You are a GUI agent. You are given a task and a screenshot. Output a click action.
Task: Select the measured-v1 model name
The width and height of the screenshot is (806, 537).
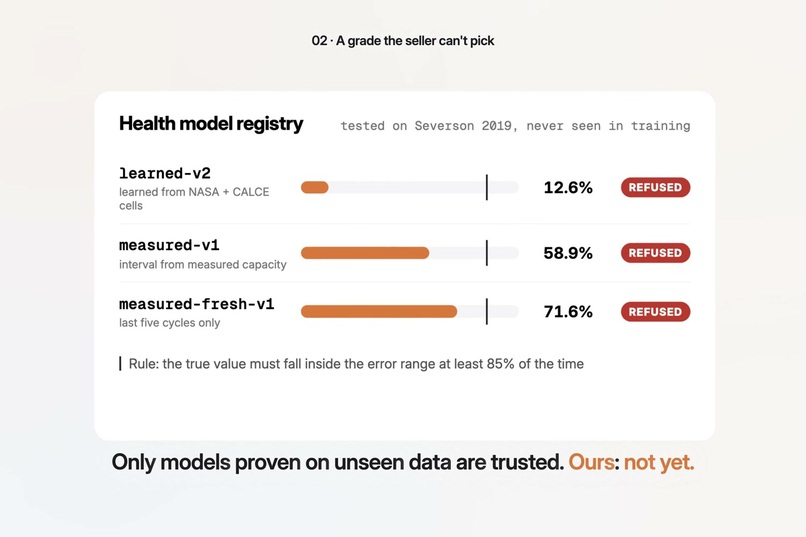click(169, 245)
